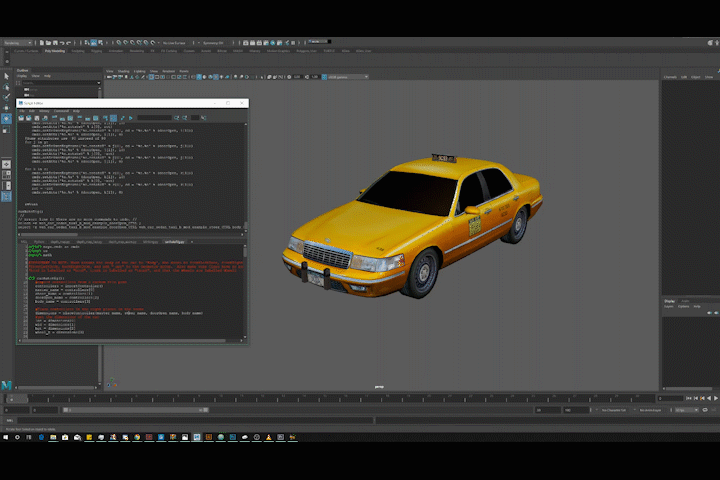
Task: Click Select by hierarchy mode icon
Action: click(87, 43)
